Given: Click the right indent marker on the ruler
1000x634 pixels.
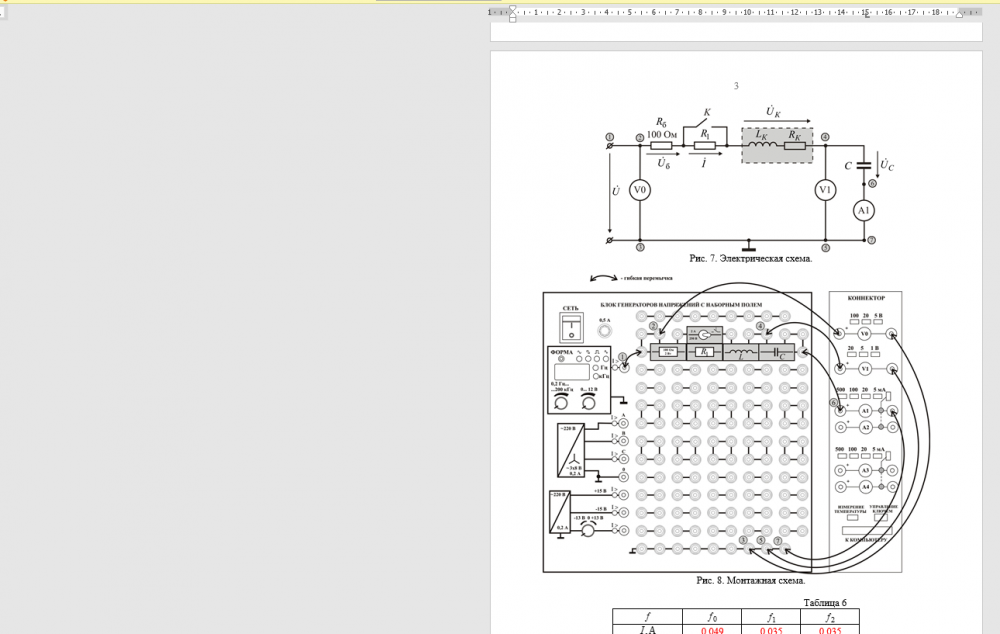Looking at the screenshot, I should [x=960, y=14].
